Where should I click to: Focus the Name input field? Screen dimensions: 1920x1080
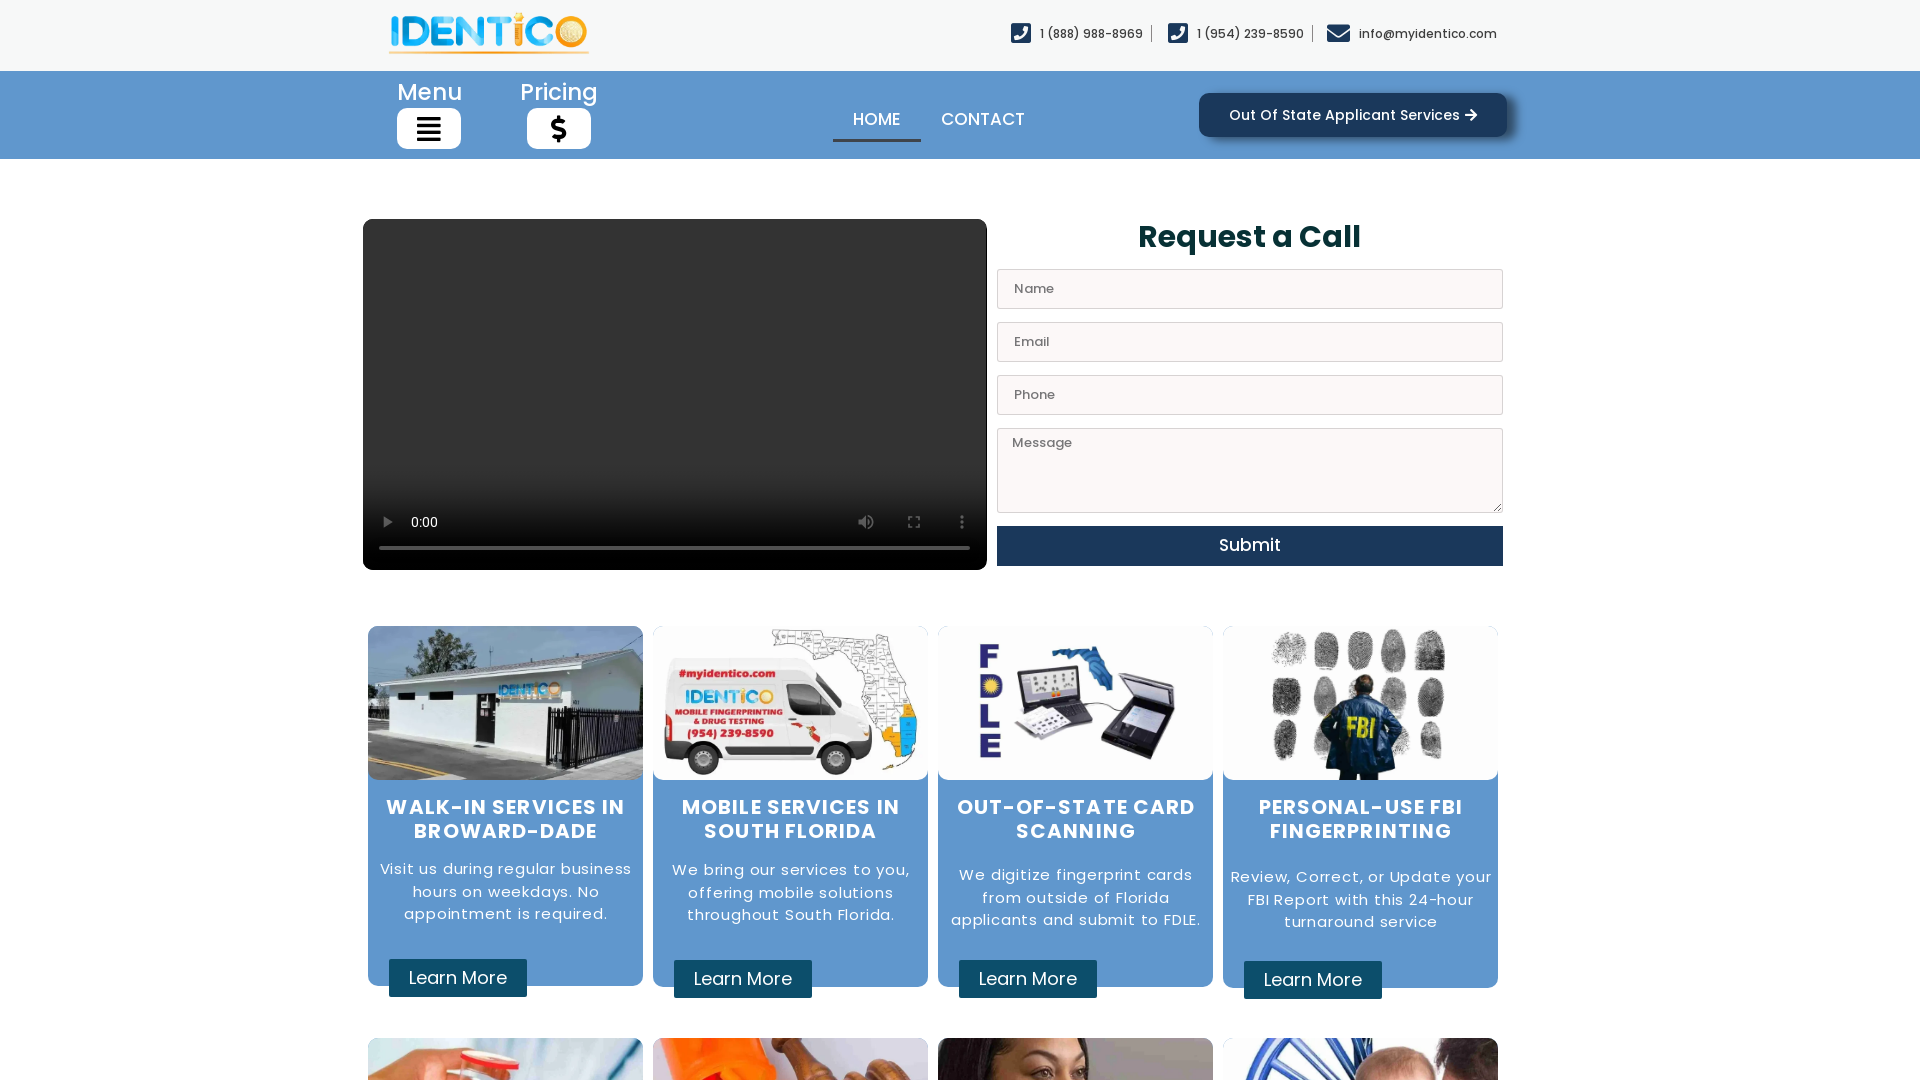pyautogui.click(x=1250, y=289)
